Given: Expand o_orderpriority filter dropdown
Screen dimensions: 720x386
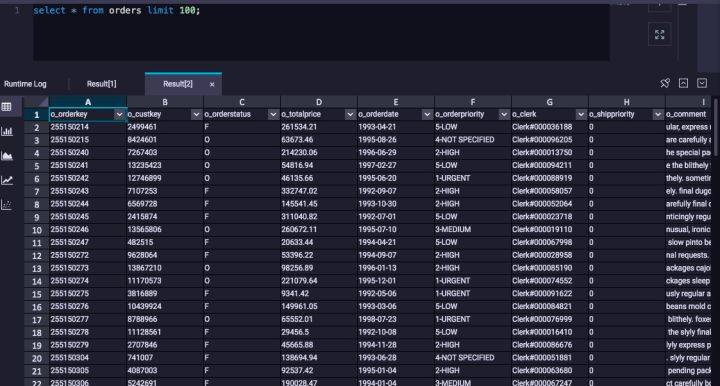Looking at the screenshot, I should click(x=504, y=114).
